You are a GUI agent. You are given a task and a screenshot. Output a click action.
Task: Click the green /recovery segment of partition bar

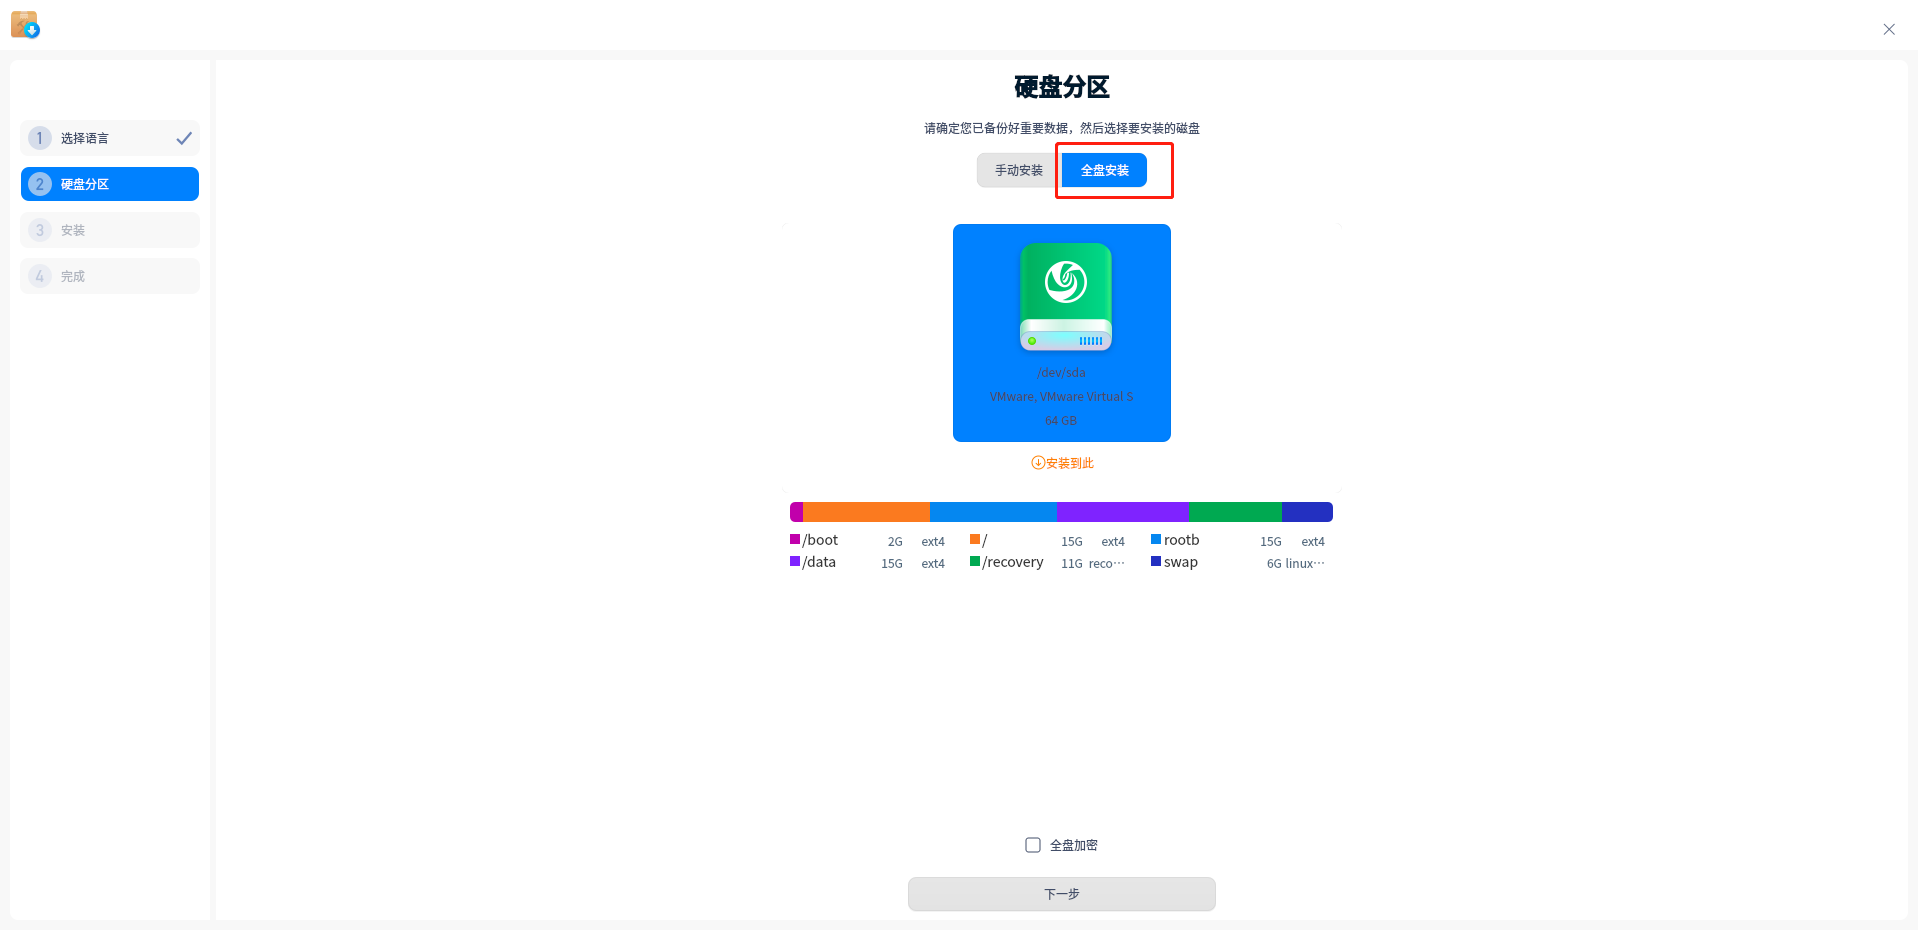pos(1236,512)
